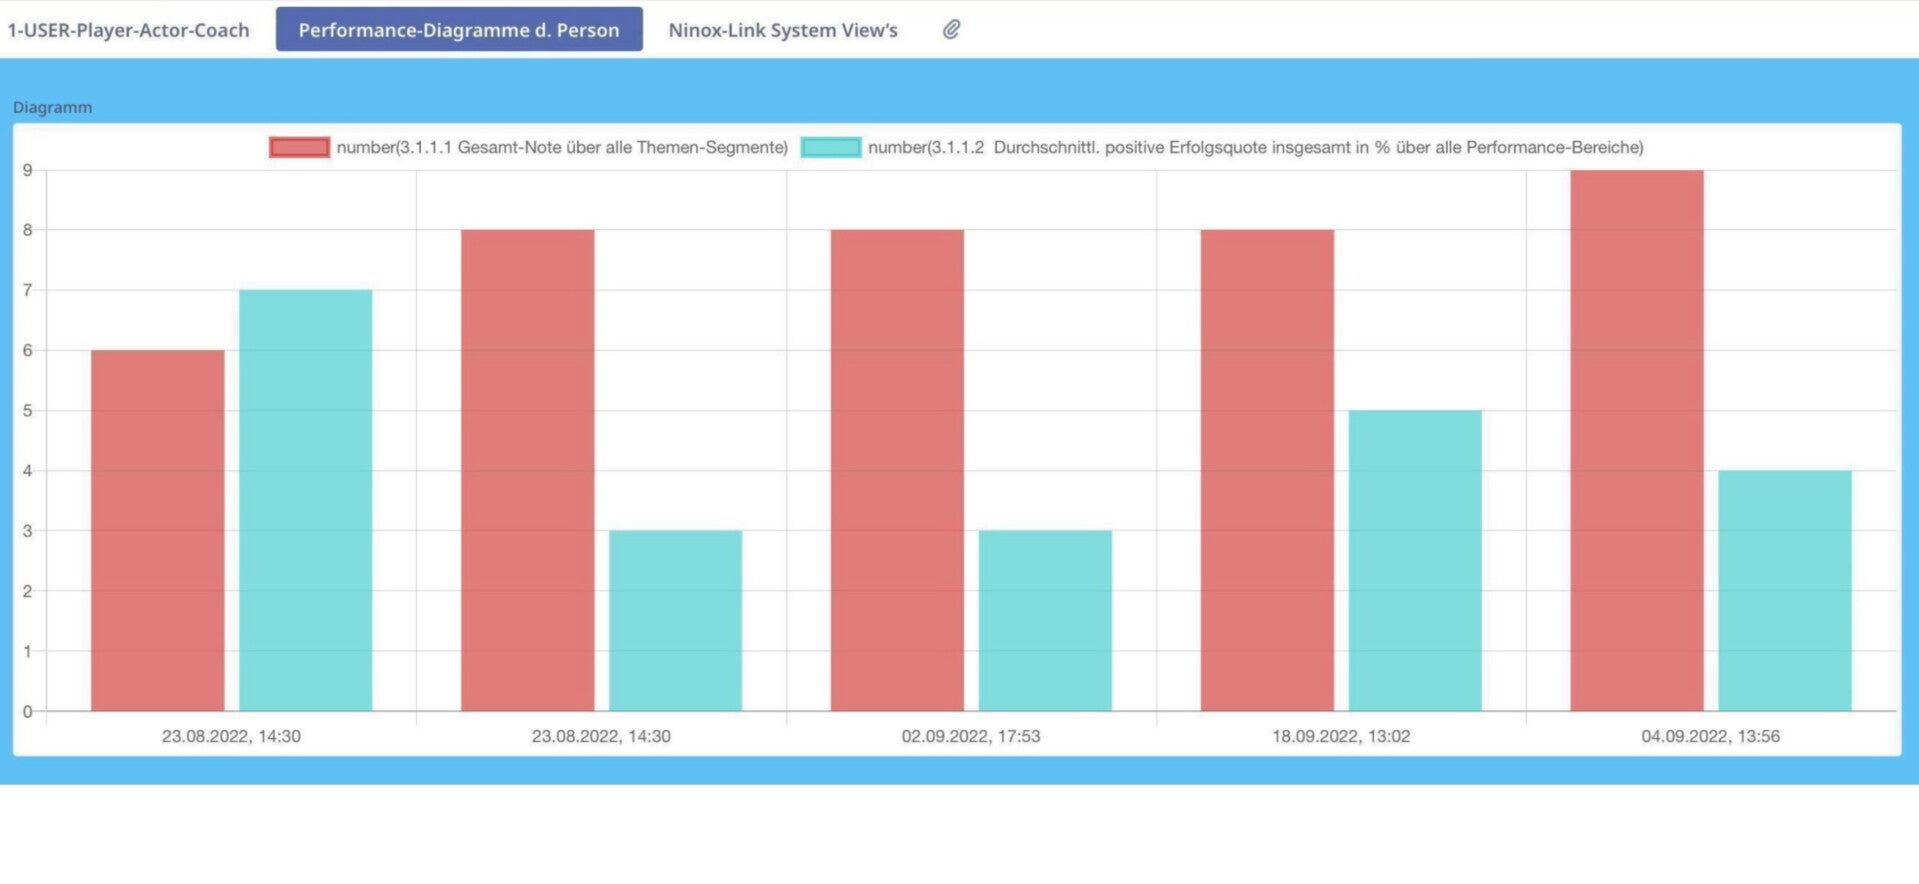Click the x-axis label 02.09.2022, 17:53
1919x884 pixels.
coord(971,736)
